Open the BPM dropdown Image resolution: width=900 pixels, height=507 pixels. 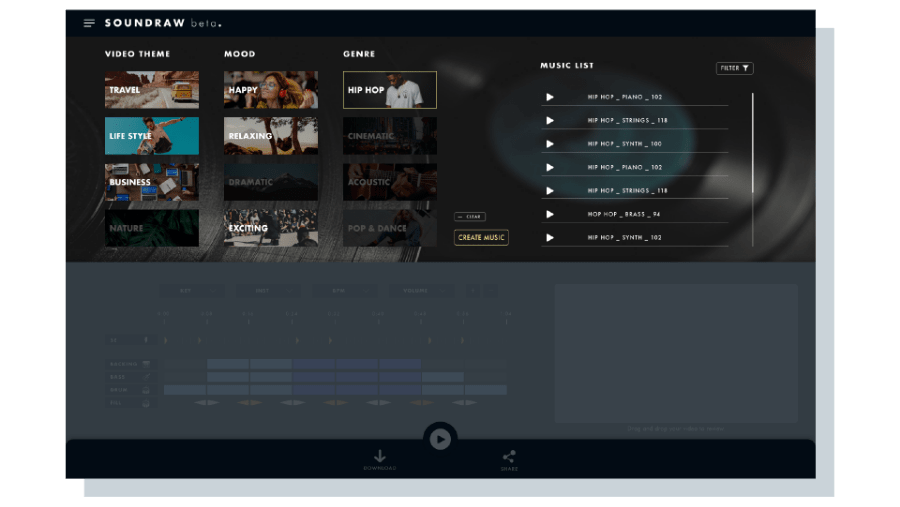344,291
